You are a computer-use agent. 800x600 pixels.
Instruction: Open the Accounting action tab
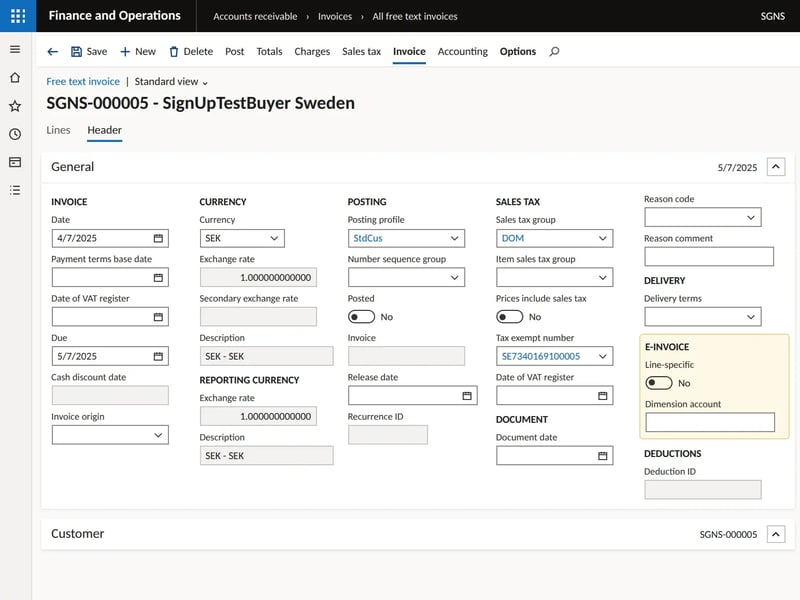tap(462, 52)
